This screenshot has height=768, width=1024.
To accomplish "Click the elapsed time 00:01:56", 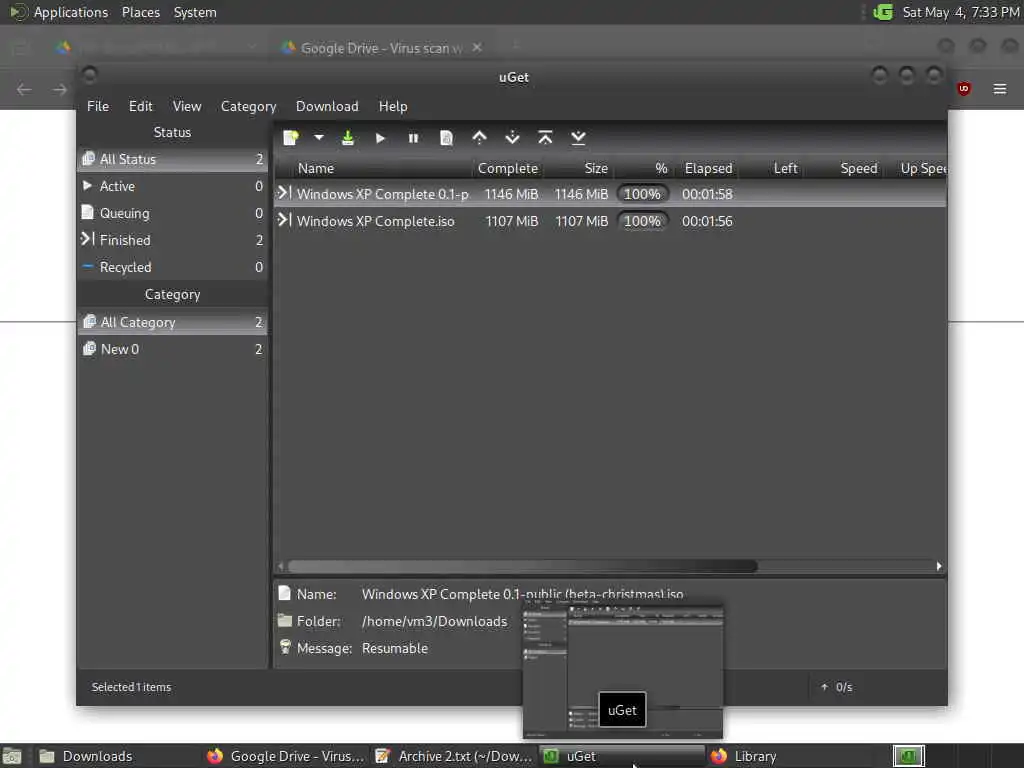I will pos(707,221).
